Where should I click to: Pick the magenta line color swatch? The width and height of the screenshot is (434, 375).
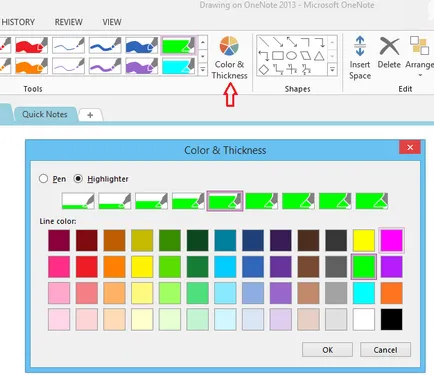tap(391, 240)
